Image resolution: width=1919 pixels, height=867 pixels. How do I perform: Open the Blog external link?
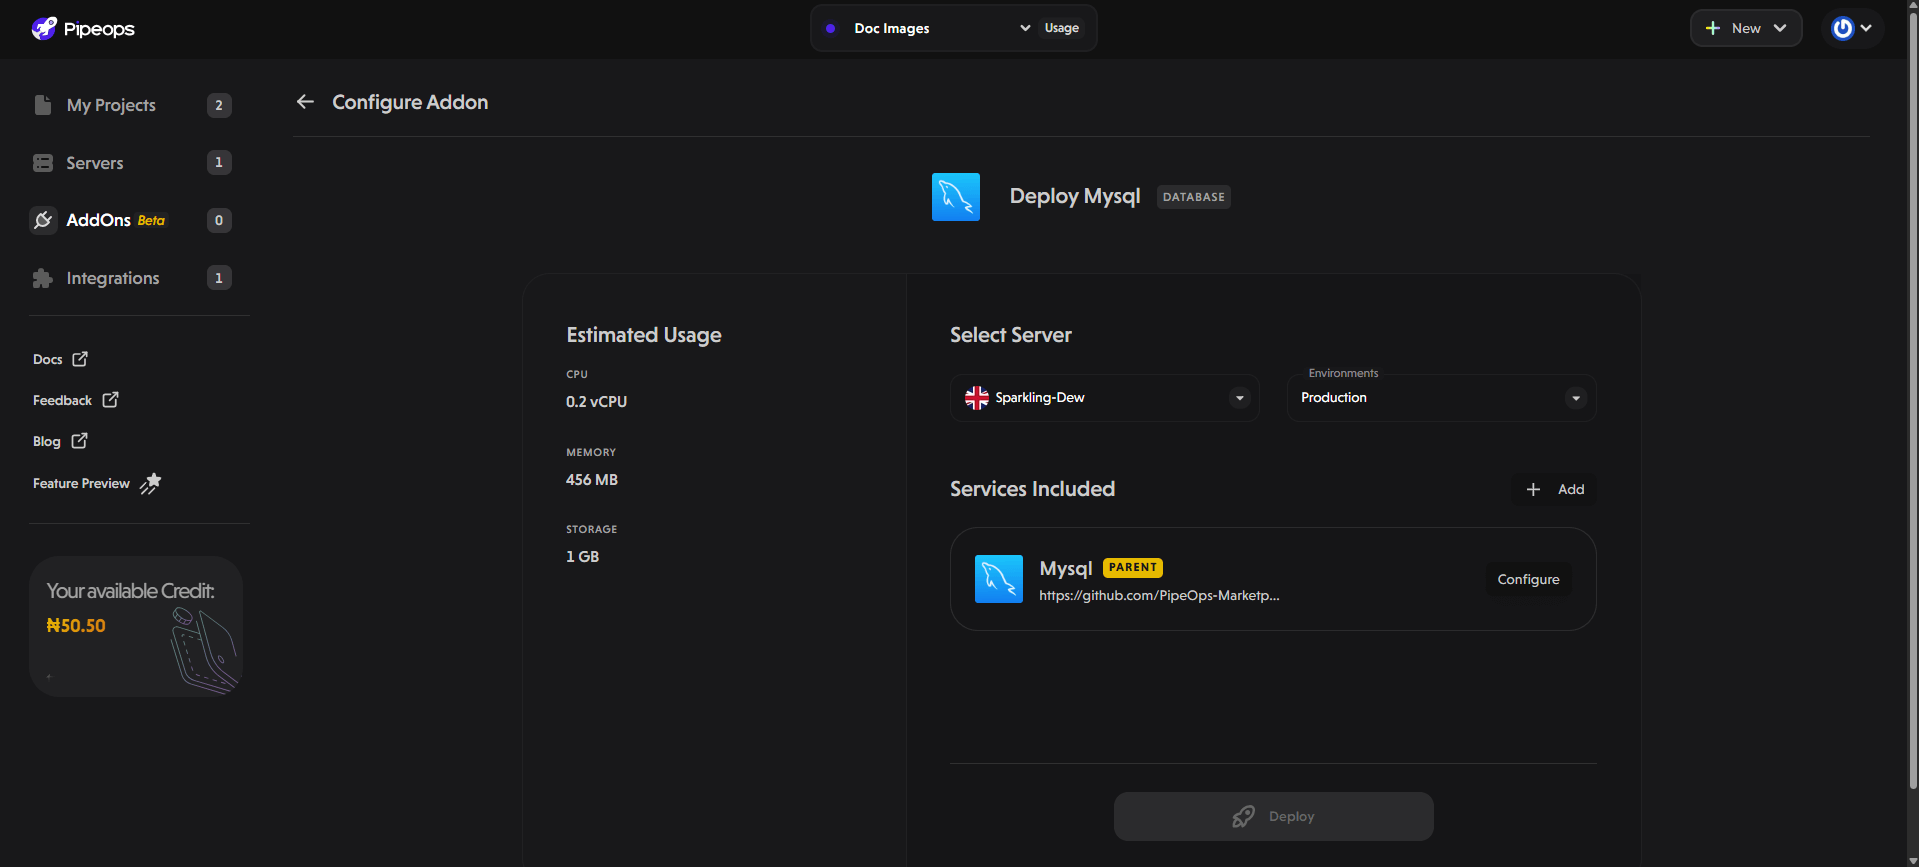coord(60,441)
